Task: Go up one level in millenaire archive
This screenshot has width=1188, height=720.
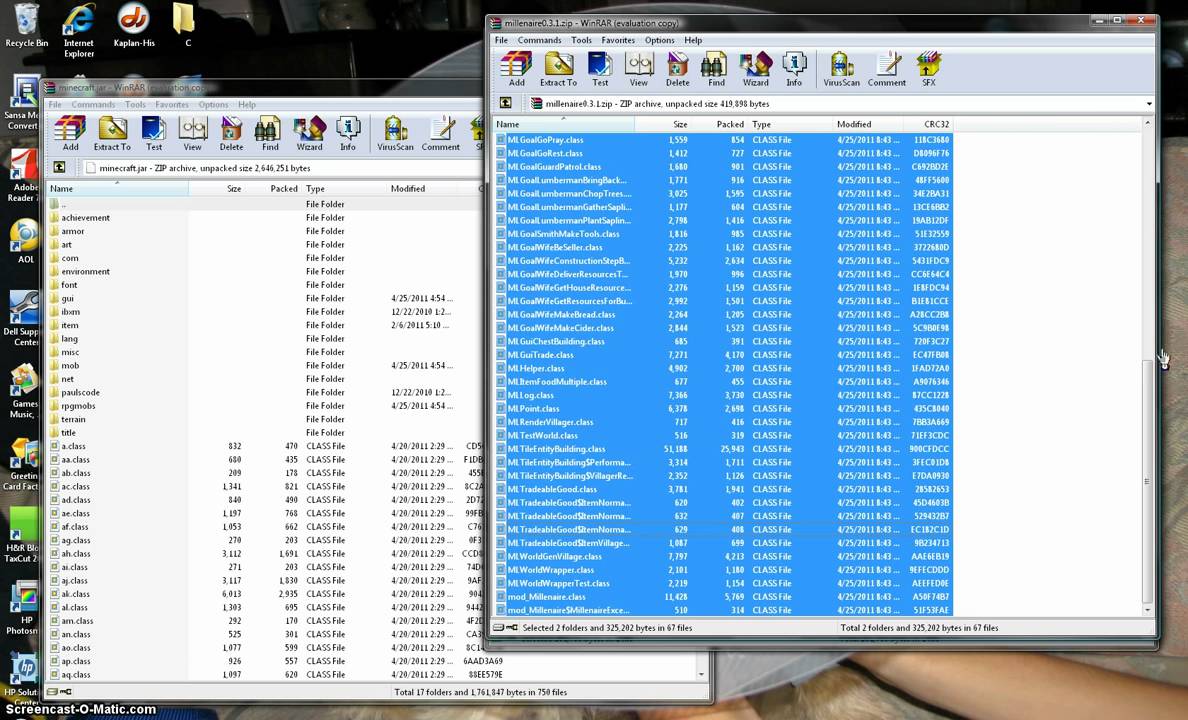Action: [x=506, y=103]
